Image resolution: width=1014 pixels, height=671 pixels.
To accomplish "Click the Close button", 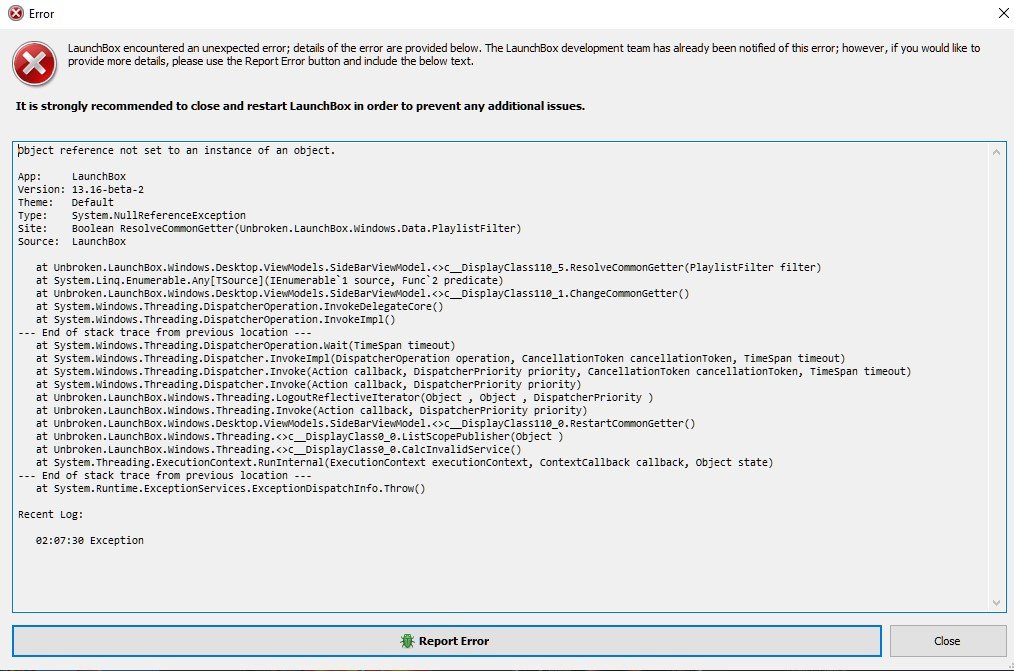I will click(x=947, y=641).
